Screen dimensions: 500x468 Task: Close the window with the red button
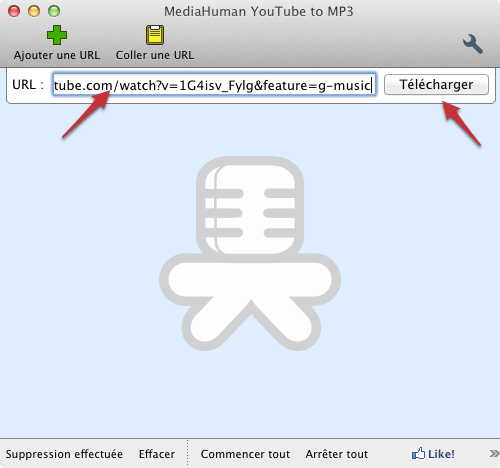(x=14, y=11)
